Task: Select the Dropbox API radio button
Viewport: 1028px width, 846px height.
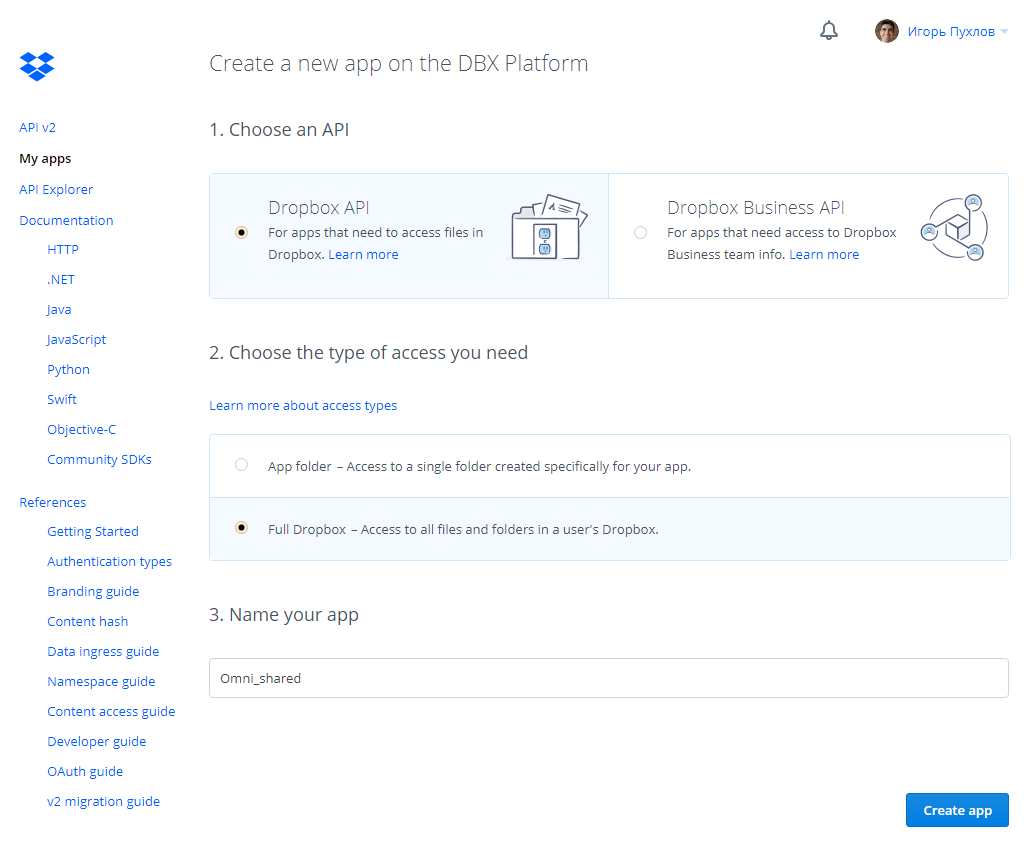Action: pyautogui.click(x=241, y=232)
